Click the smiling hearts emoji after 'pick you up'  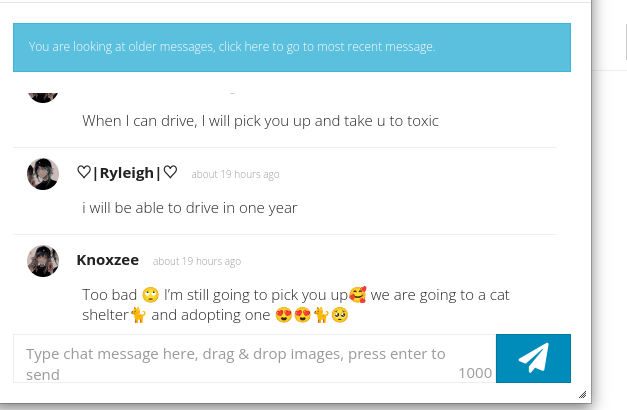coord(357,295)
